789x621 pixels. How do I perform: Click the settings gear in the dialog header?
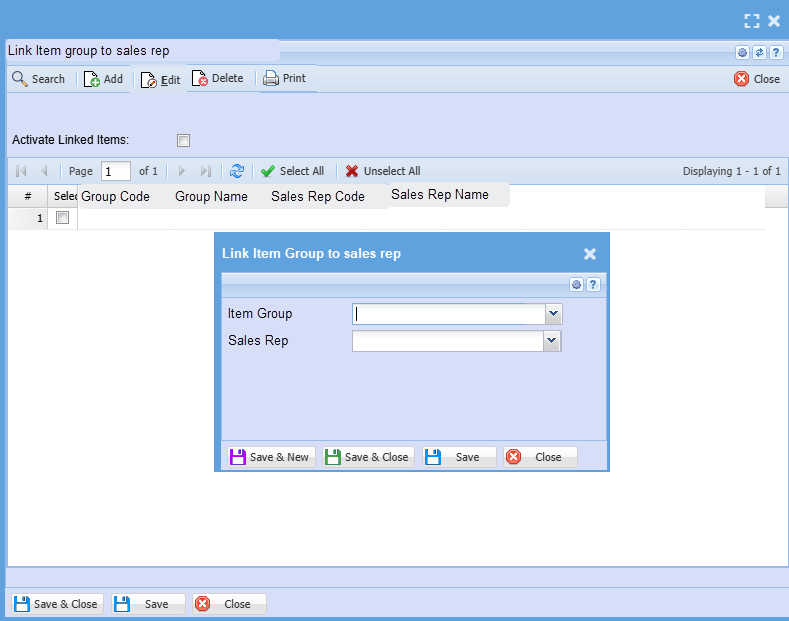[576, 285]
